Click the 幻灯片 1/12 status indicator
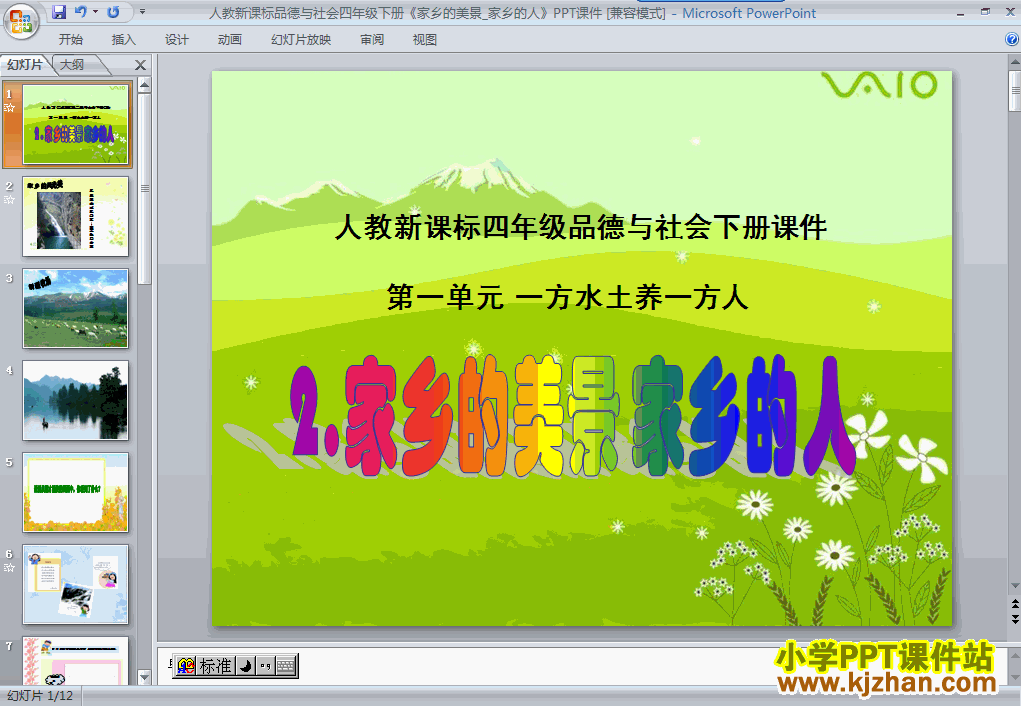 coord(40,696)
